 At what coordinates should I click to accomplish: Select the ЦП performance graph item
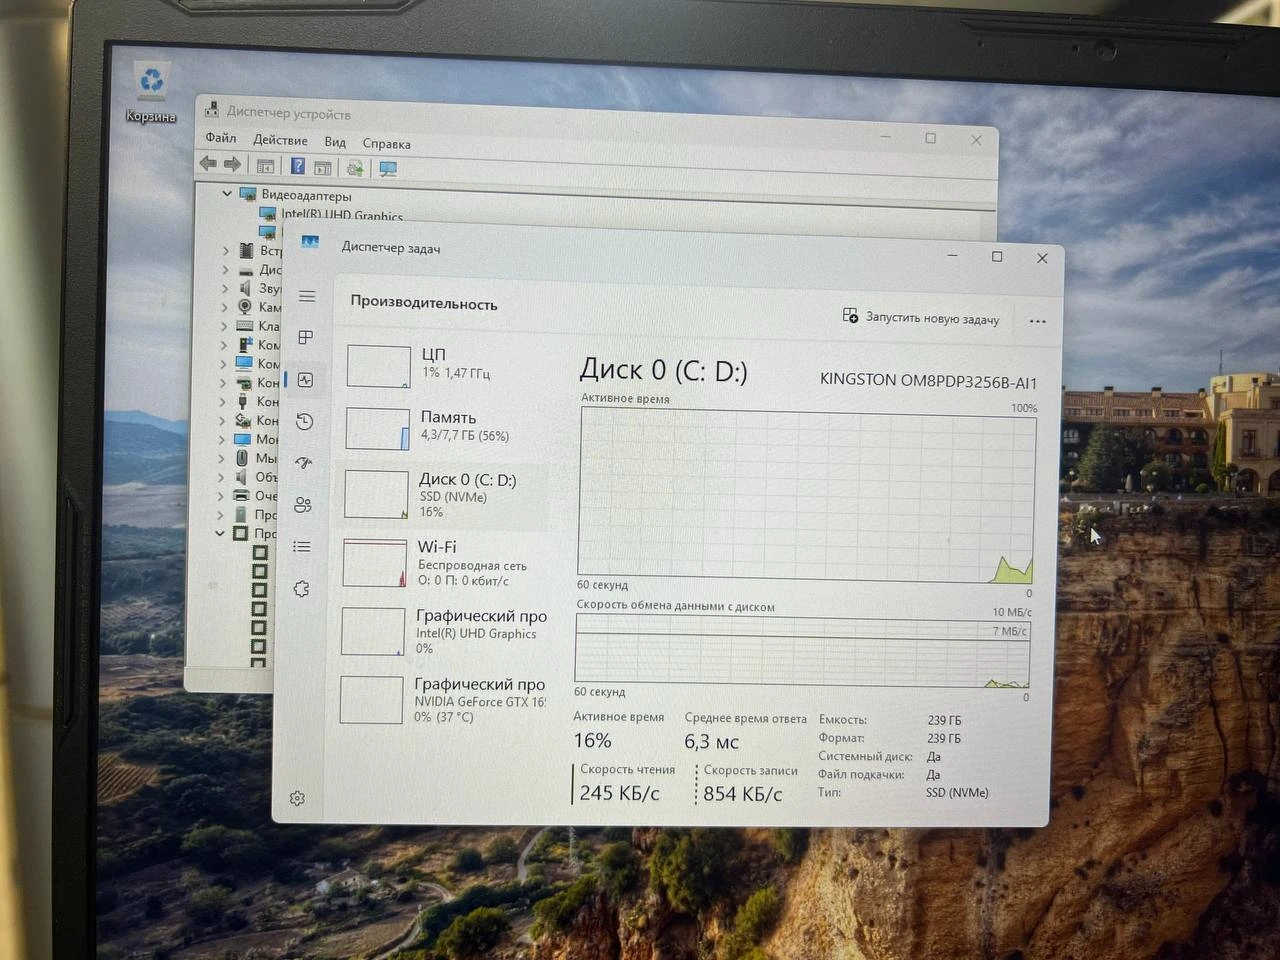[445, 364]
